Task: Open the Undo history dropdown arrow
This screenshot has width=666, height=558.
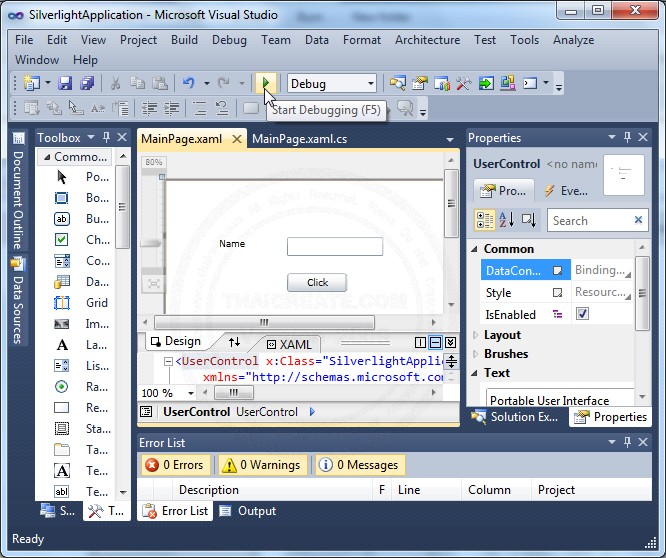Action: [206, 83]
